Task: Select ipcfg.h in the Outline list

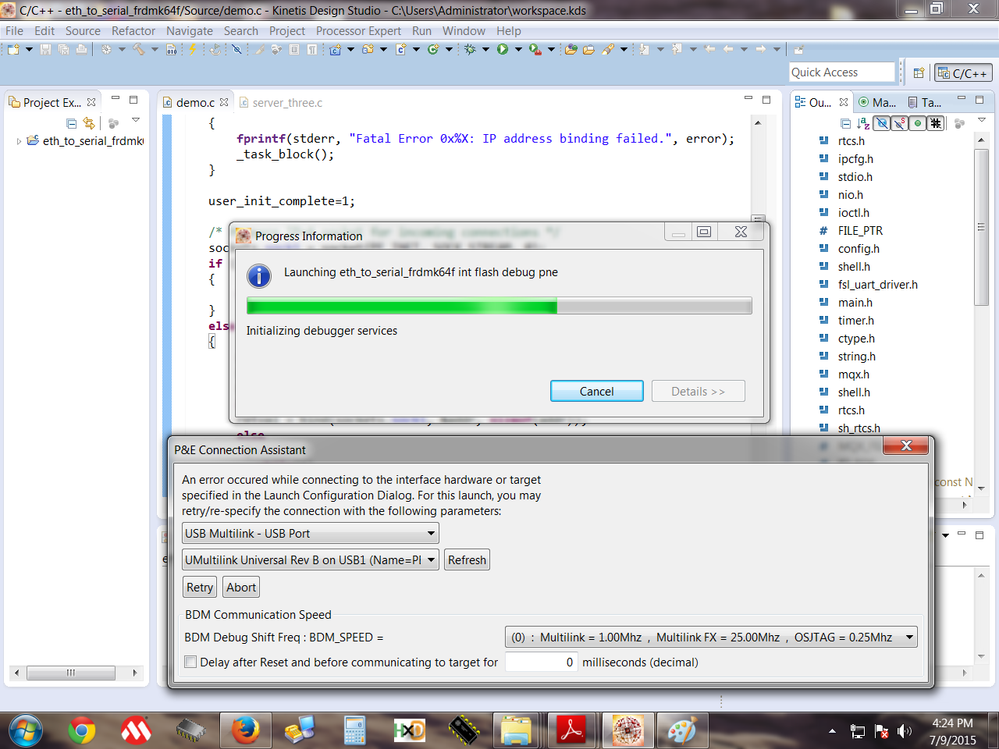Action: click(855, 159)
